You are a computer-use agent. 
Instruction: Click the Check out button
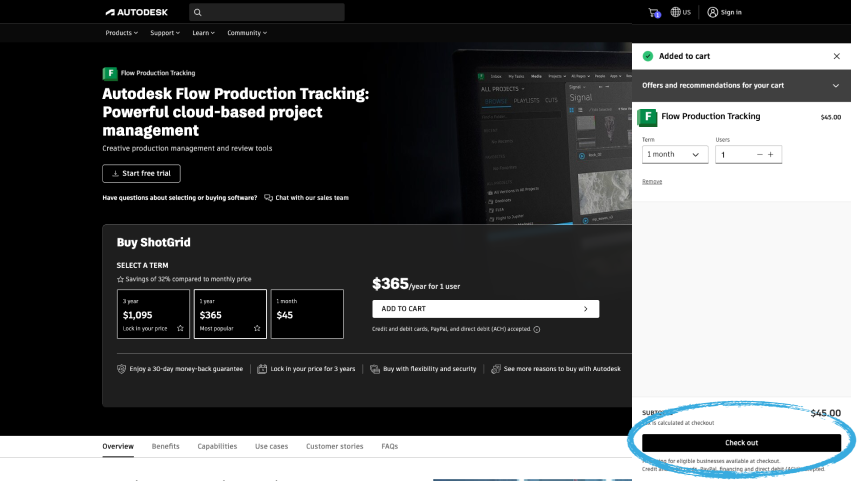pos(741,443)
